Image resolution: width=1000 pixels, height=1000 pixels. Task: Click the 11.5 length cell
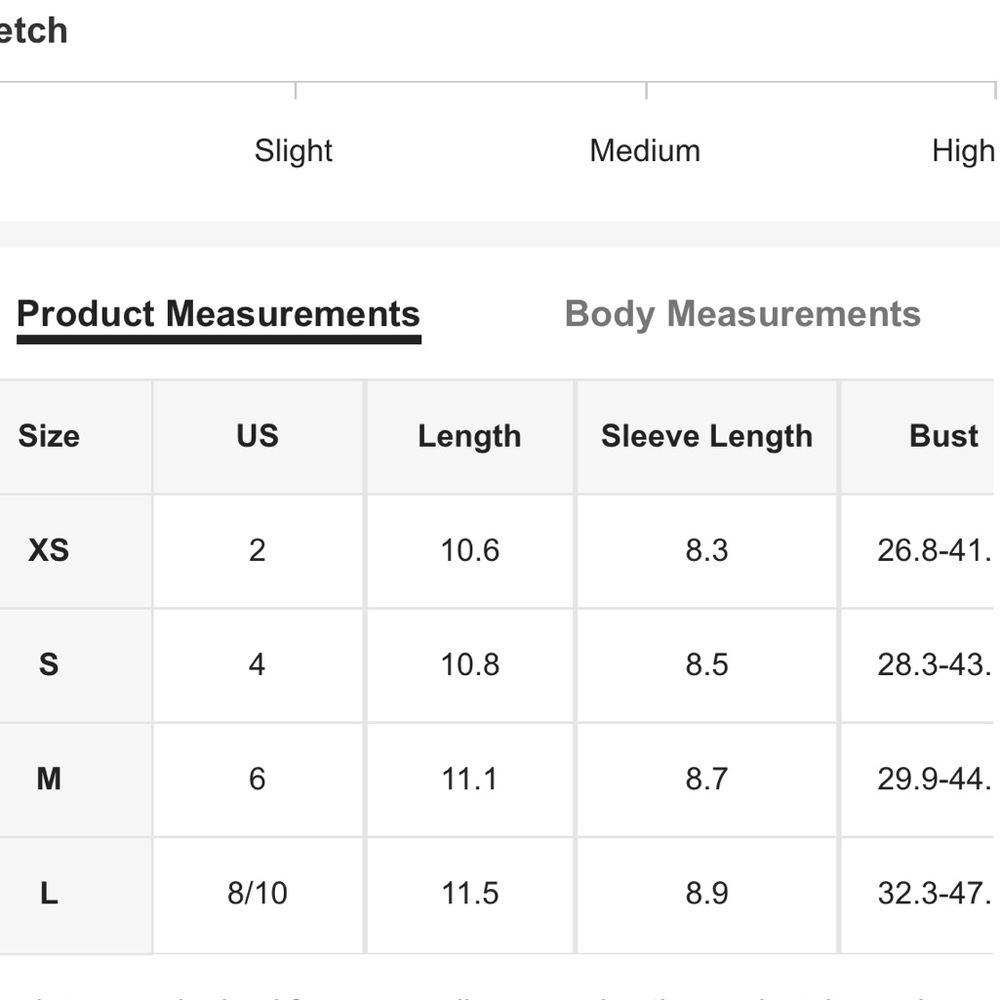(469, 893)
